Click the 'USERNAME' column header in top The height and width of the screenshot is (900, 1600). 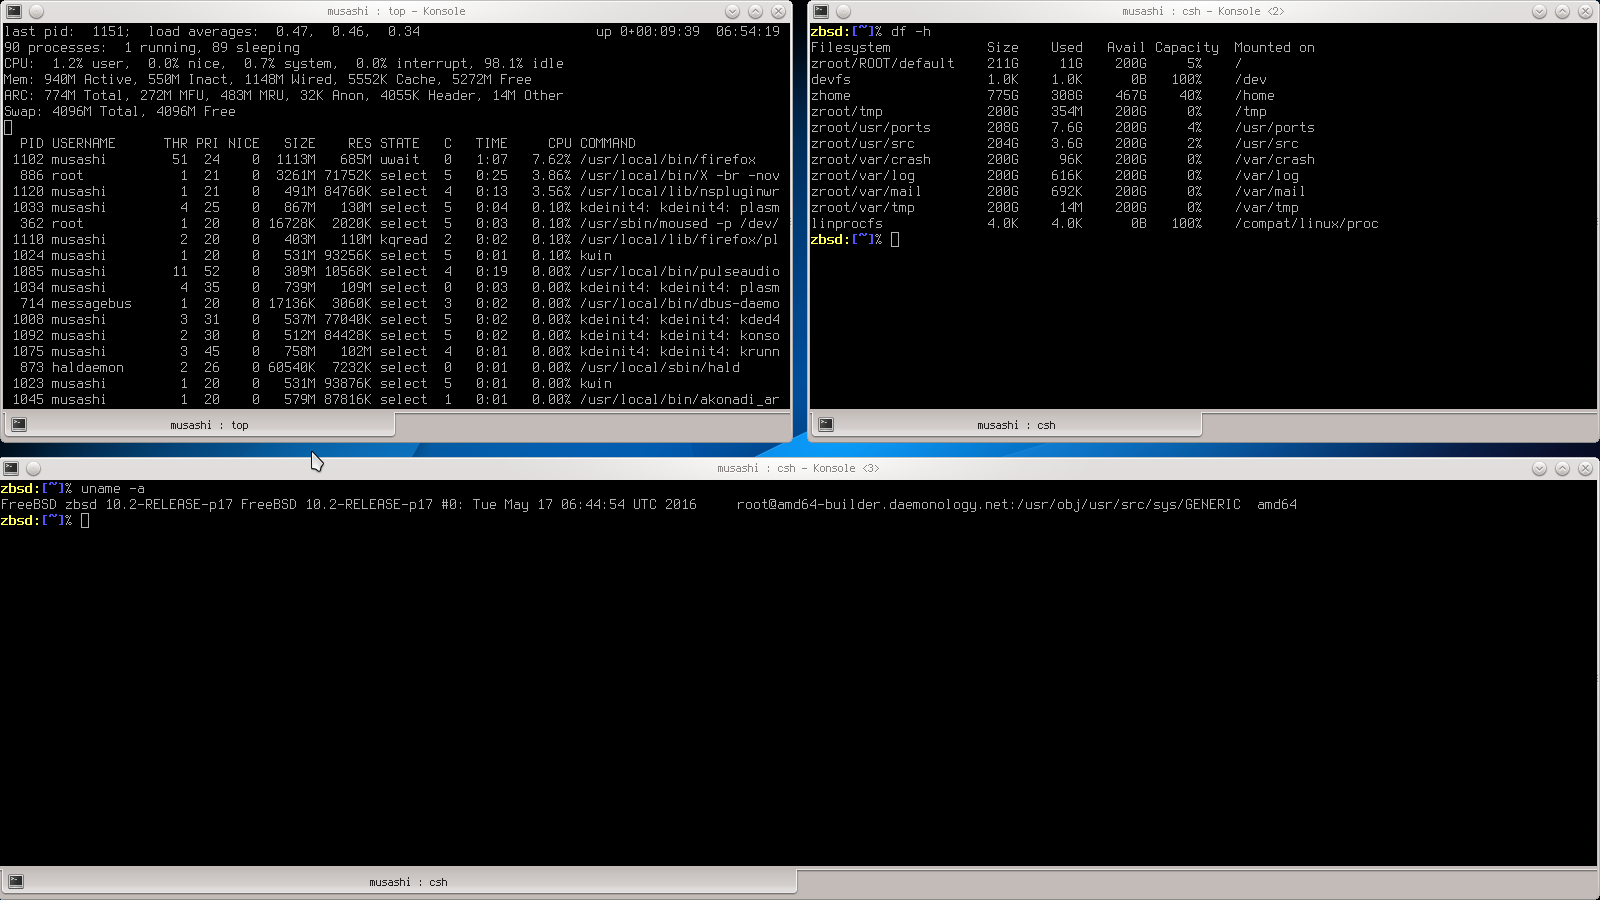coord(84,143)
